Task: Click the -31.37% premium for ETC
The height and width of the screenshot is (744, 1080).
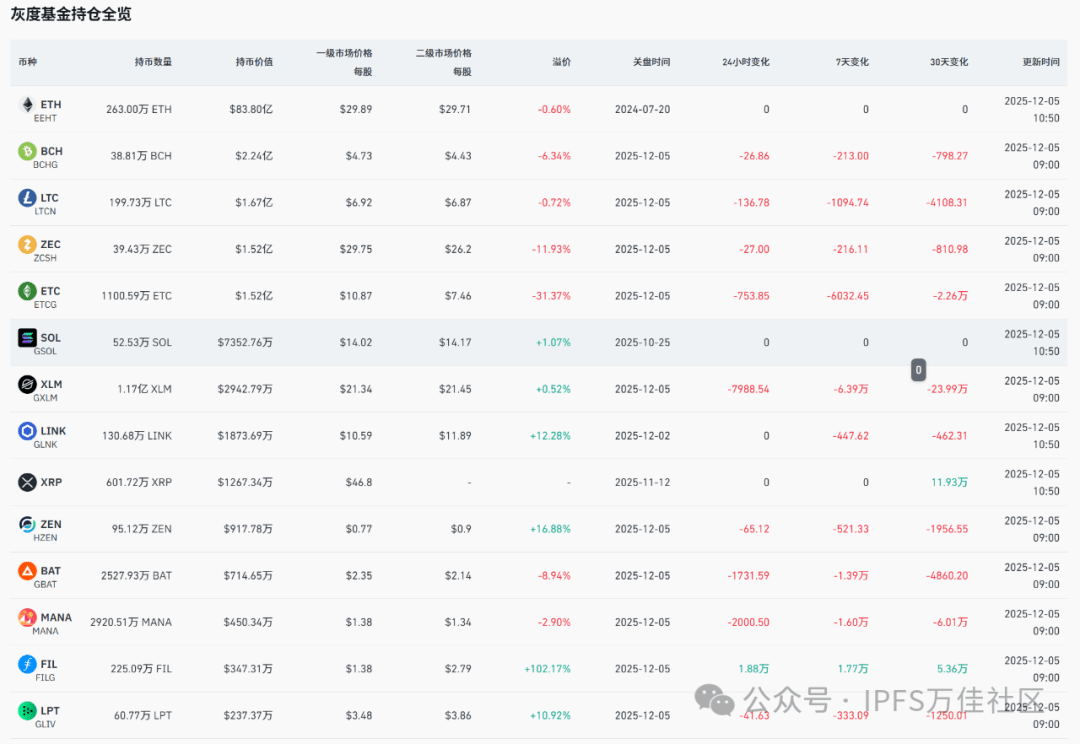Action: 551,296
